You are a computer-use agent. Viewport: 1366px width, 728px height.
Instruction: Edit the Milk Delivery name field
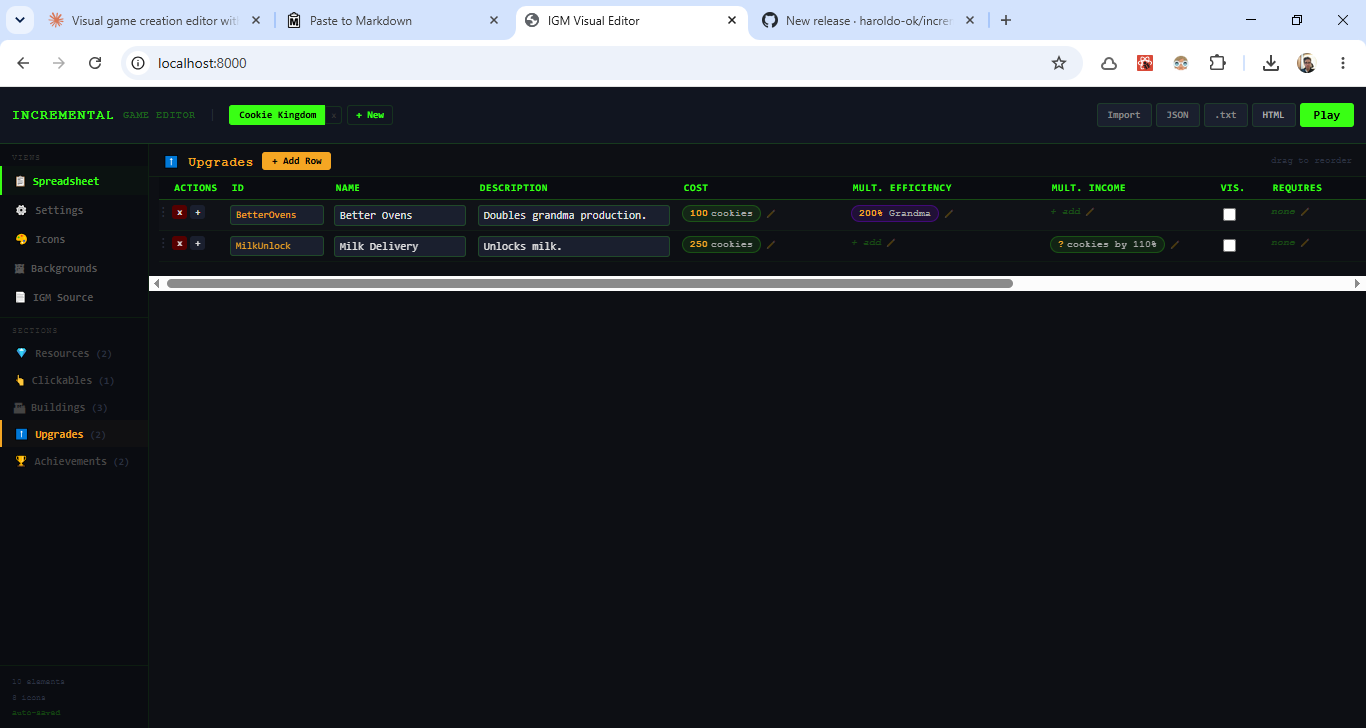pos(400,246)
